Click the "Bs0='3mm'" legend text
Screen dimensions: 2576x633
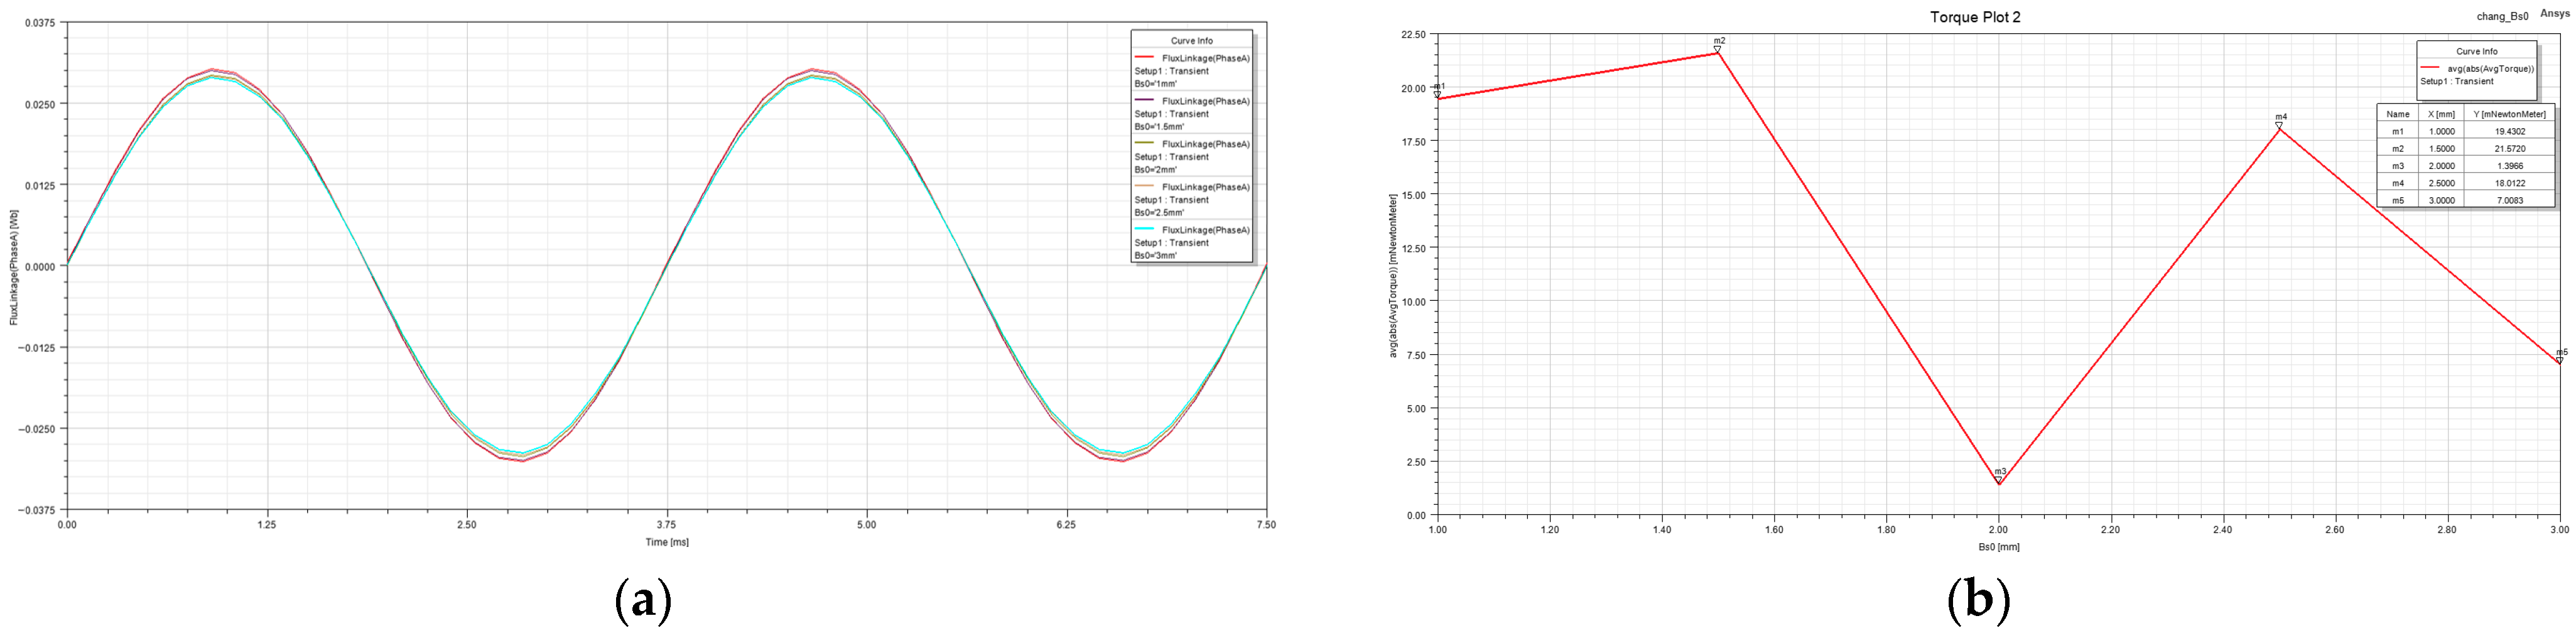(1156, 256)
